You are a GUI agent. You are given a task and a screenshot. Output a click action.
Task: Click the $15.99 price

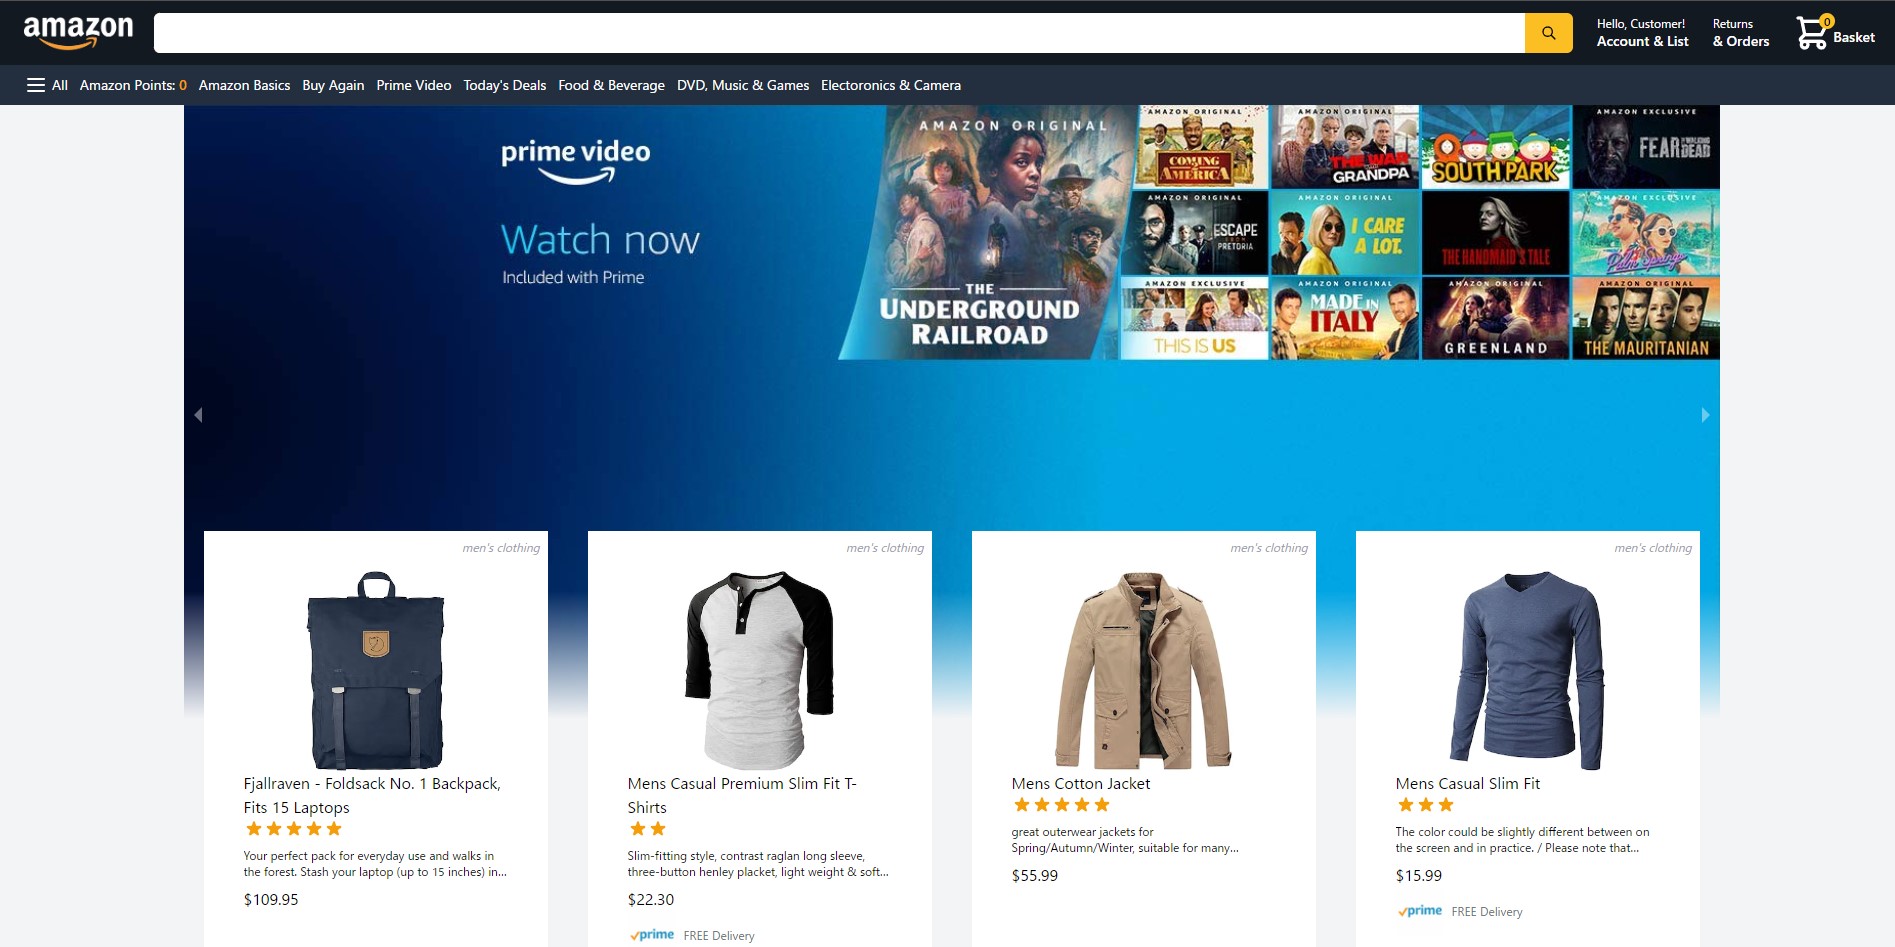pos(1419,876)
